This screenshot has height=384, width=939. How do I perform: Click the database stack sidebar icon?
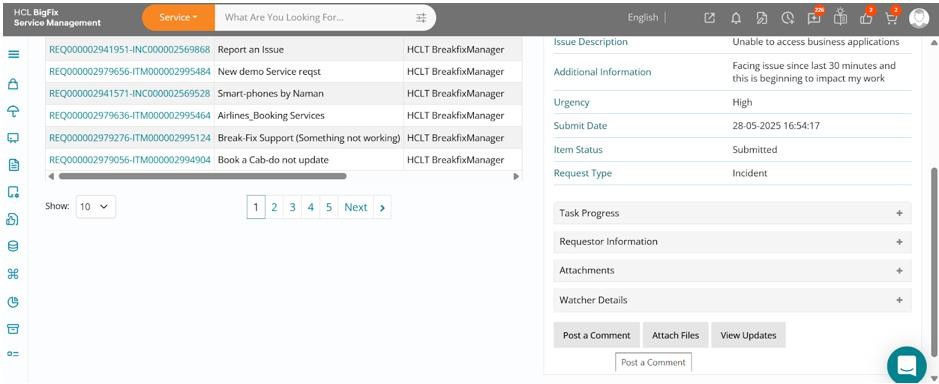[13, 246]
